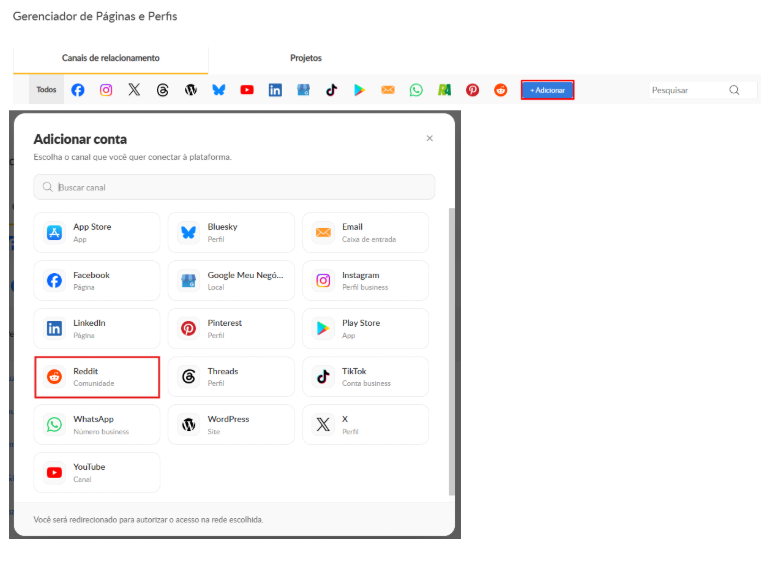Choose Threads Perfil channel card
The width and height of the screenshot is (770, 562).
click(x=231, y=377)
